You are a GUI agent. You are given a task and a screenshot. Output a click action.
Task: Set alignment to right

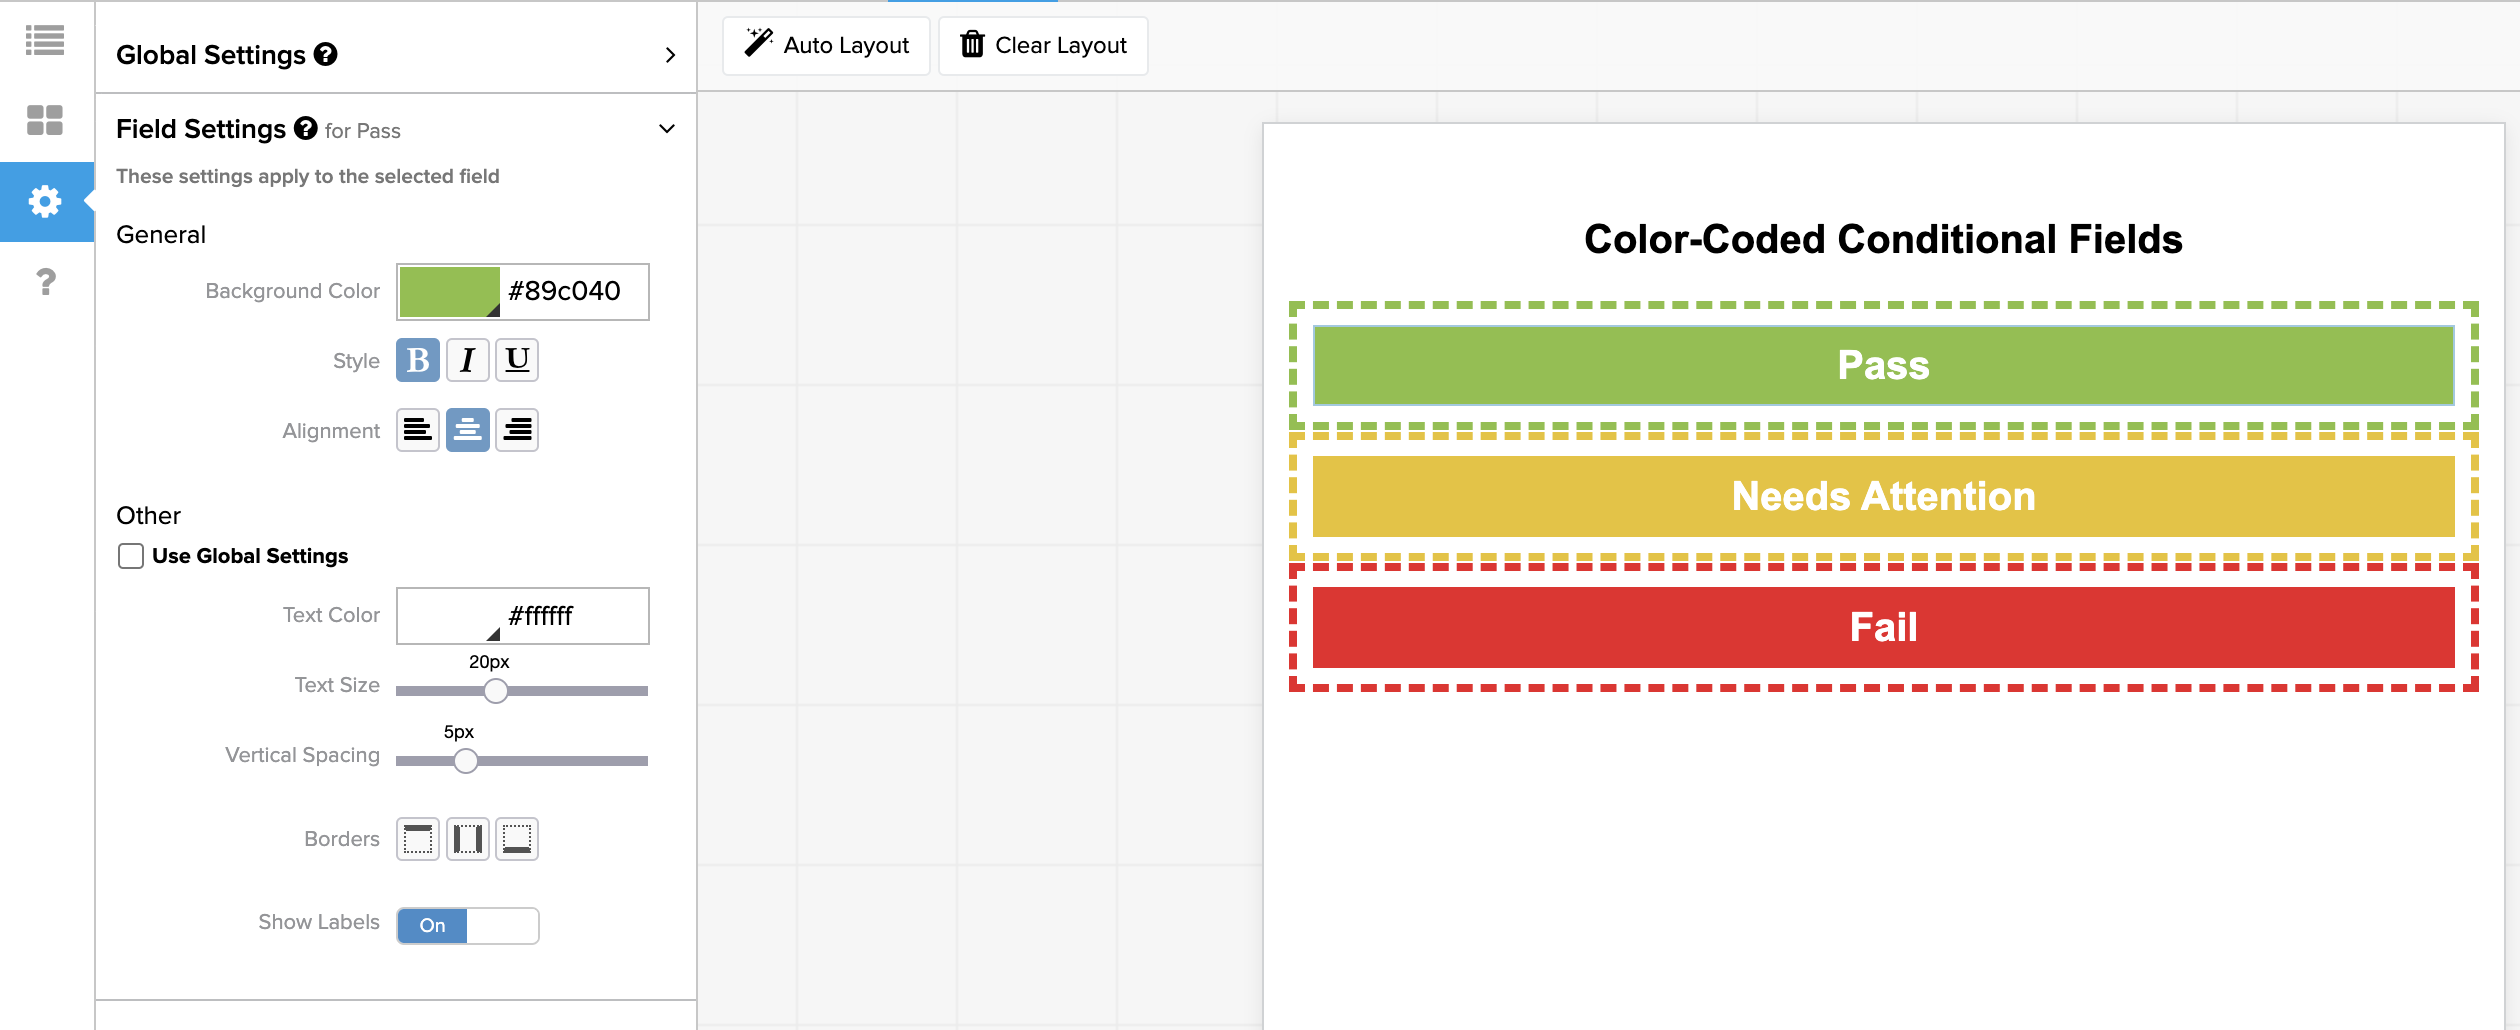[517, 430]
